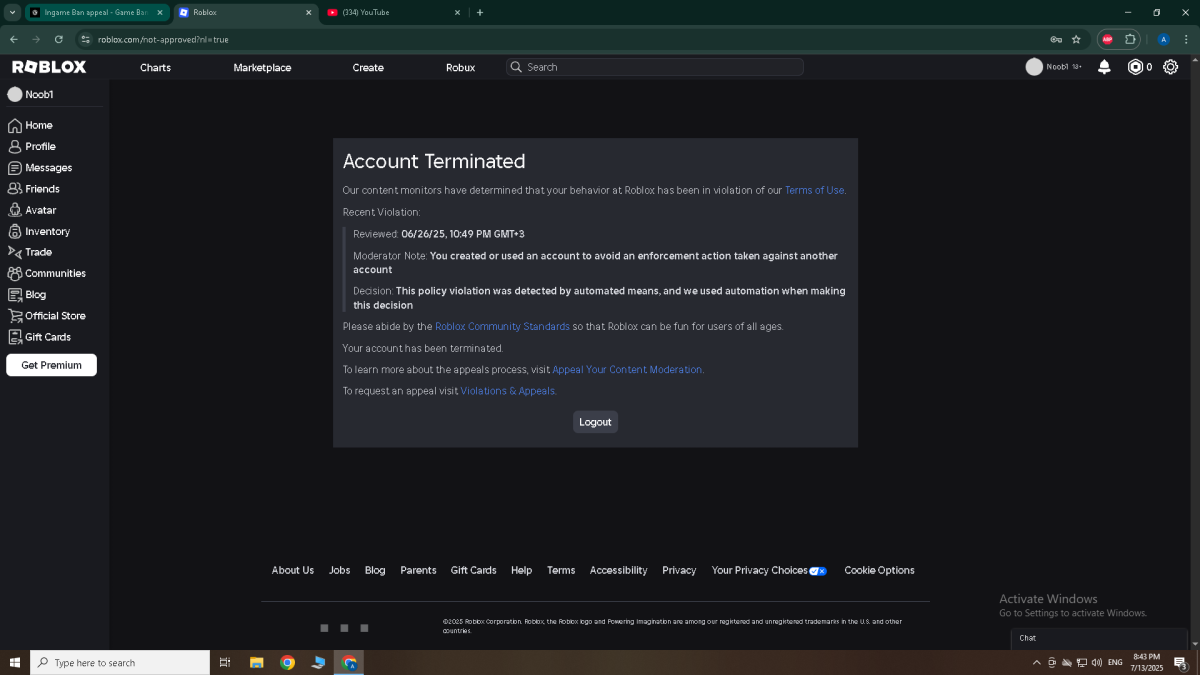This screenshot has width=1200, height=675.
Task: Click the Roblox logo in the header
Action: [x=49, y=67]
